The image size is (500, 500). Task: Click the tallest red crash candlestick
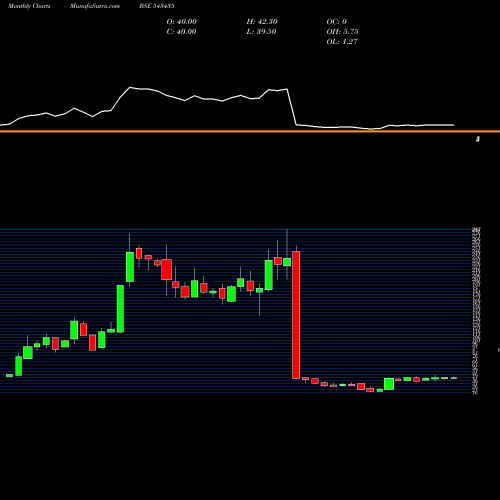tap(296, 315)
